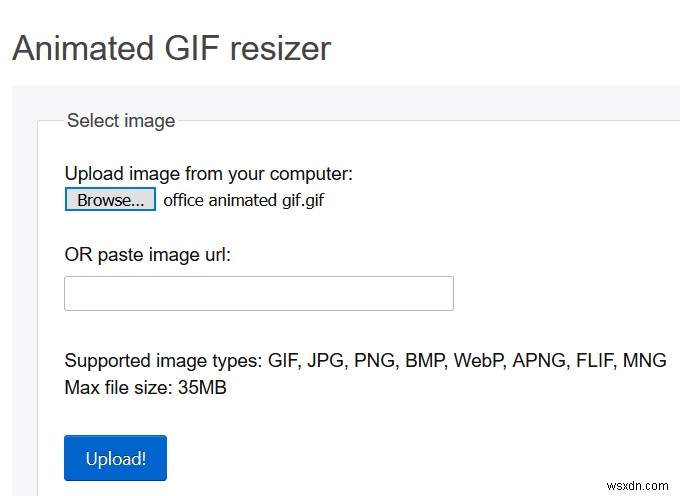This screenshot has height=496, width=680.
Task: Focus the paste image url text field
Action: pos(258,294)
